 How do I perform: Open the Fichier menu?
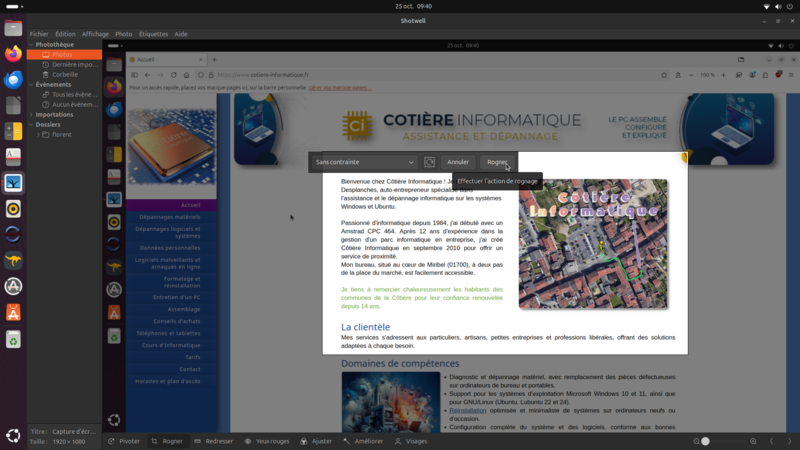tap(39, 34)
